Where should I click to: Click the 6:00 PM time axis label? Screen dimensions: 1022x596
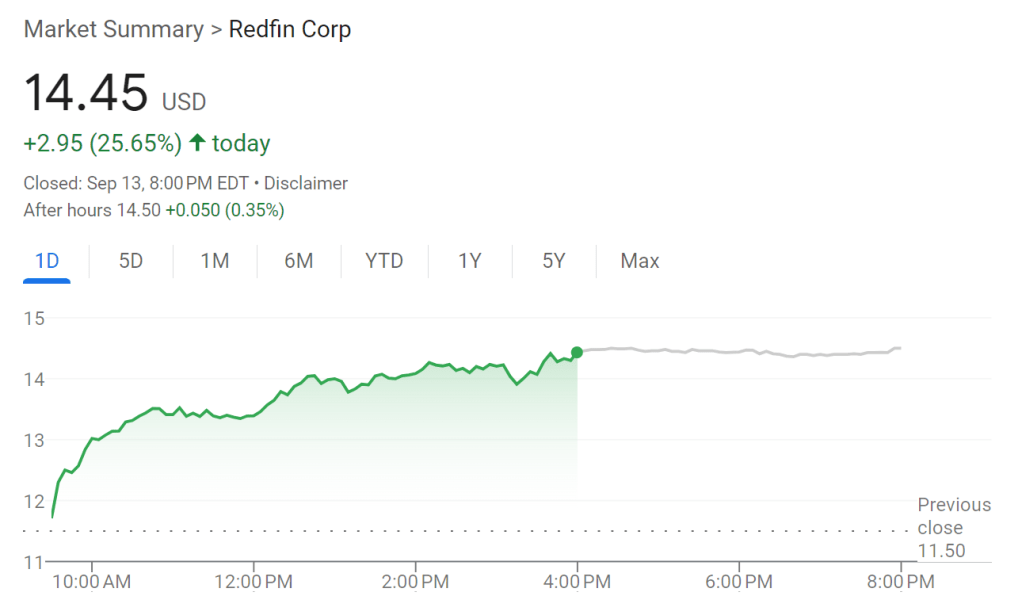[738, 580]
